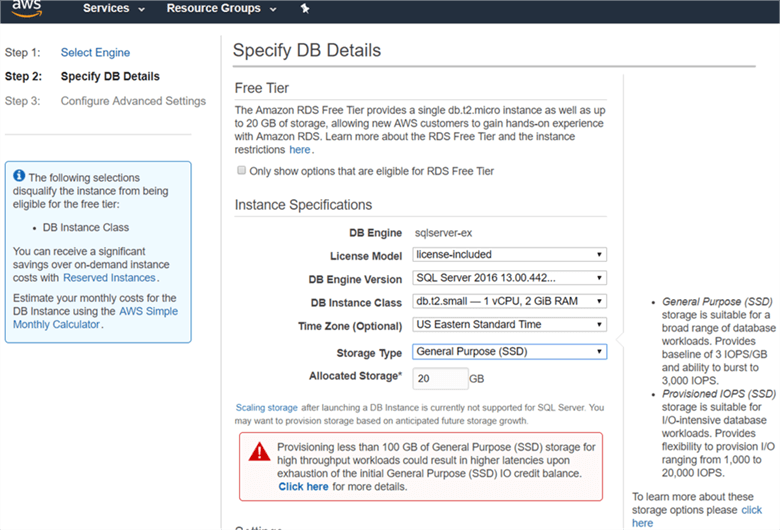Viewport: 780px width, 530px height.
Task: Open the Time Zone dropdown
Action: (509, 324)
